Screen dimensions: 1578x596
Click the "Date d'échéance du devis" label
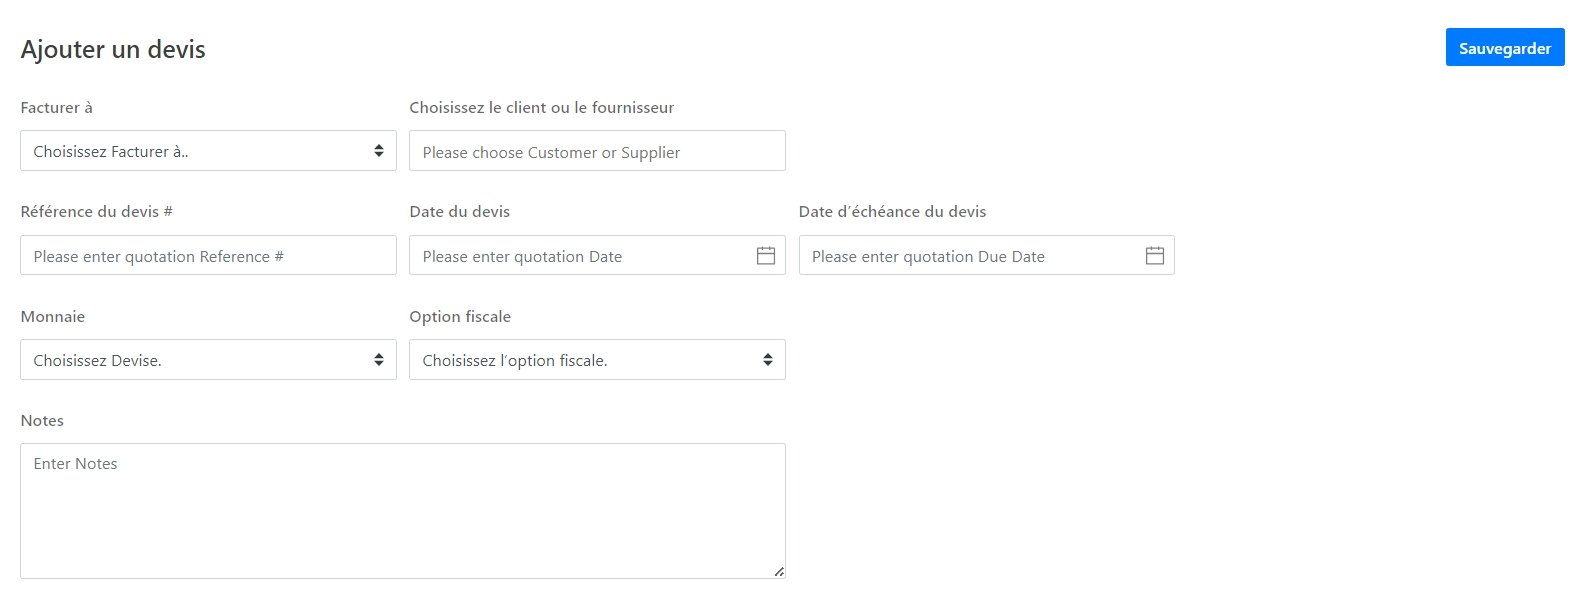(892, 212)
